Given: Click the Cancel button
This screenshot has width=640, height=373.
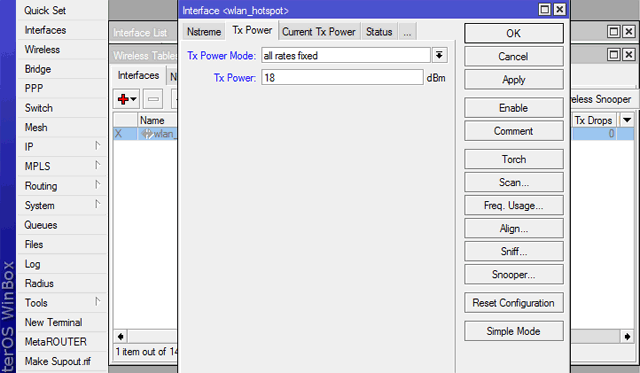Looking at the screenshot, I should click(513, 56).
